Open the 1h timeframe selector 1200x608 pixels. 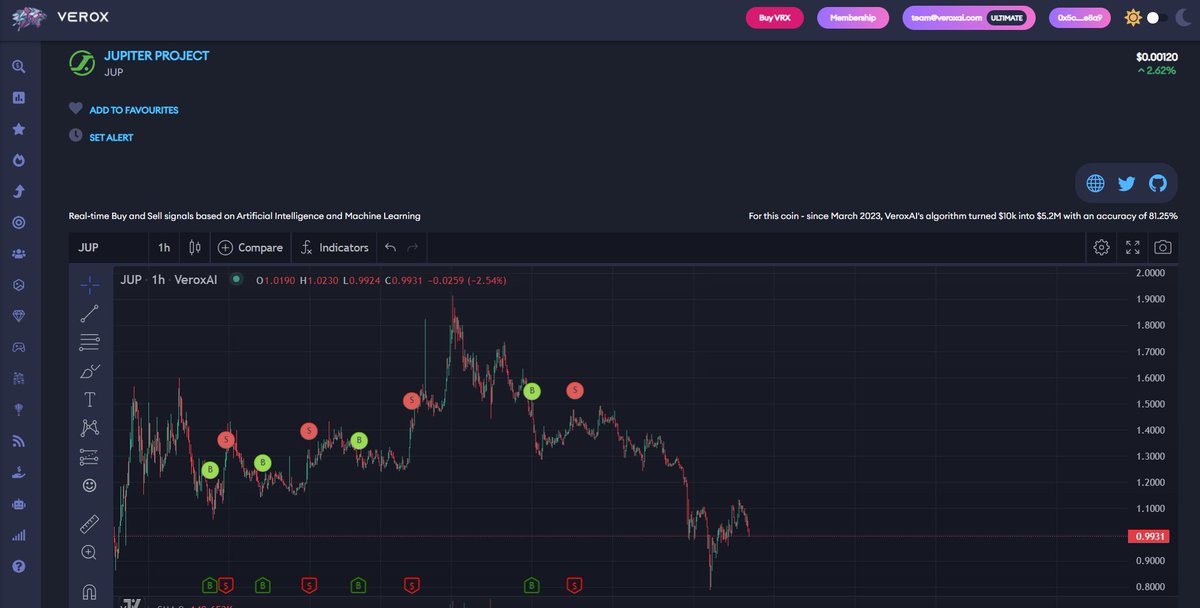click(x=164, y=247)
